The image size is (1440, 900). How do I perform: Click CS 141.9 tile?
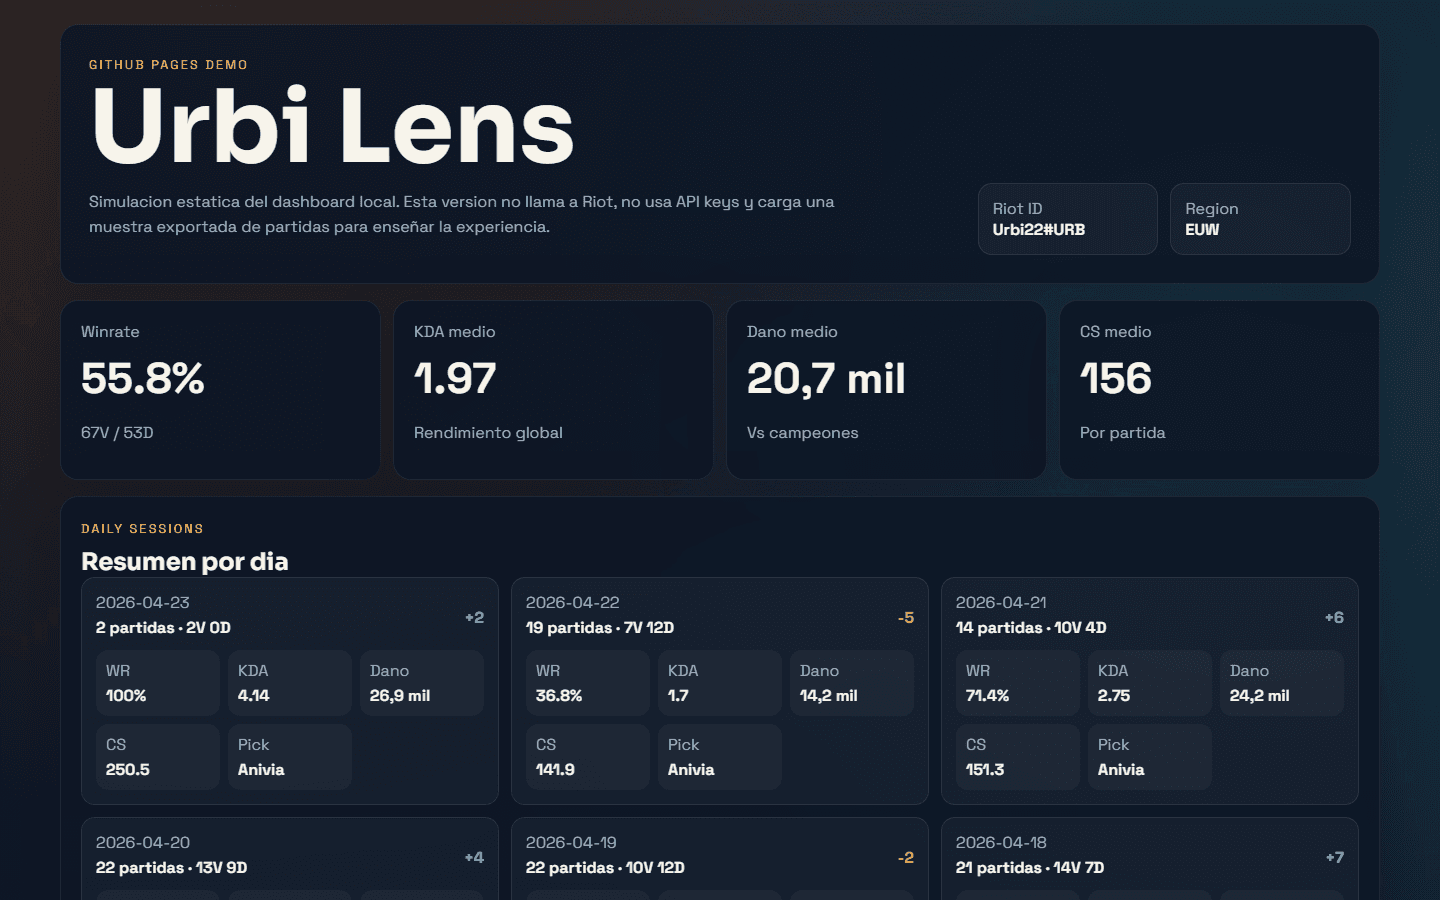tap(588, 757)
